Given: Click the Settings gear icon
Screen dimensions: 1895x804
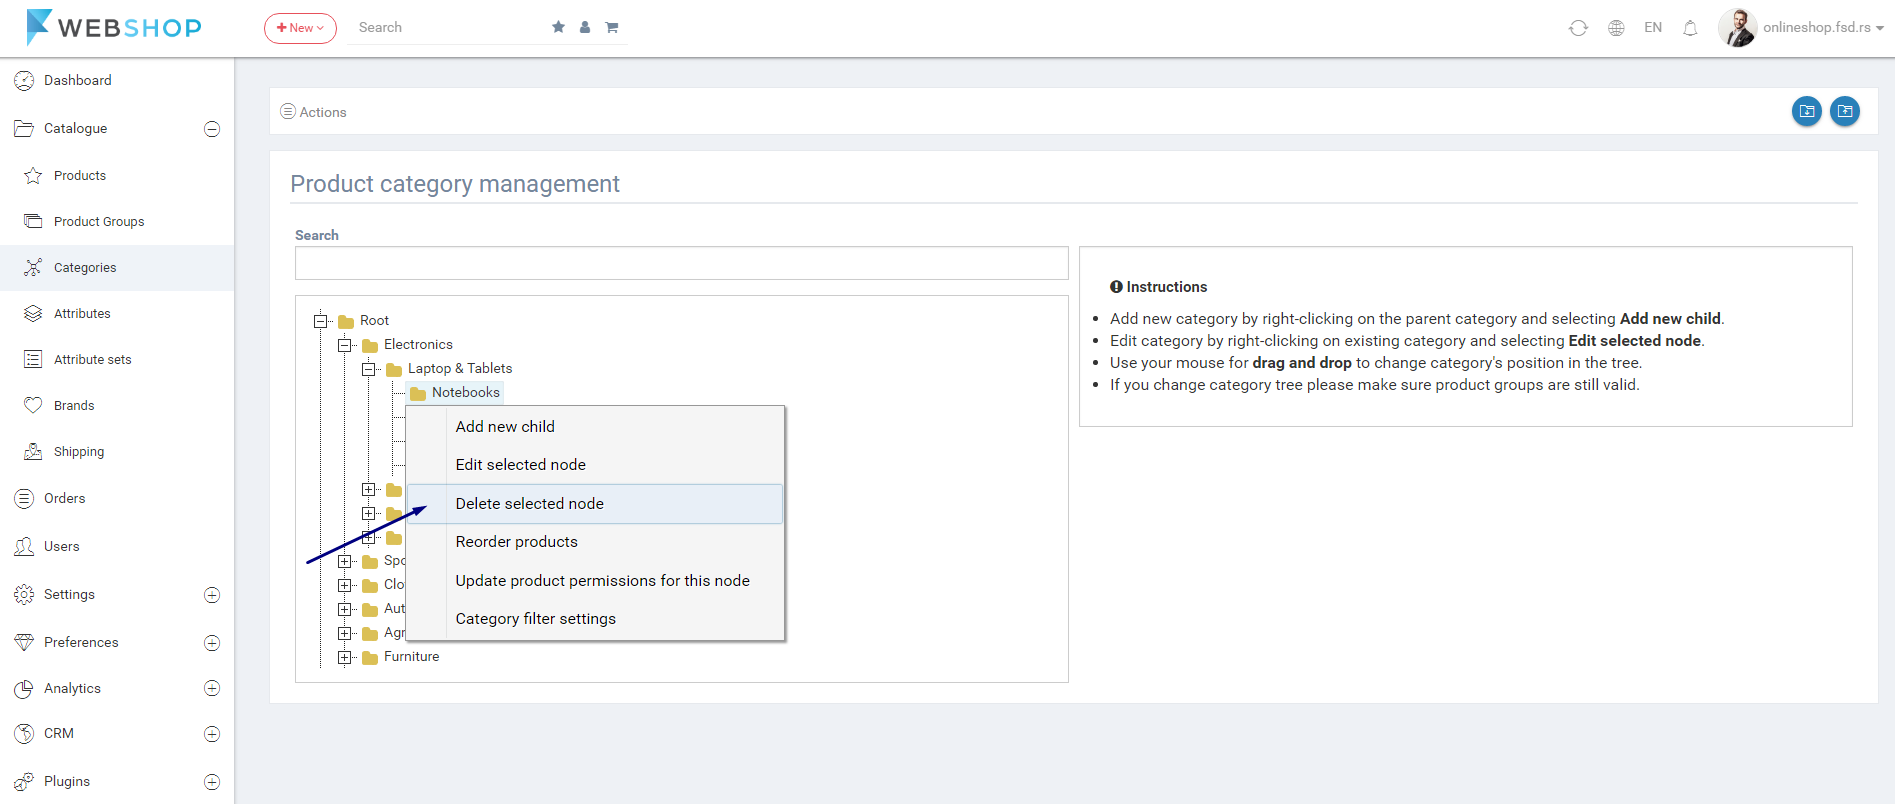Looking at the screenshot, I should [x=24, y=594].
